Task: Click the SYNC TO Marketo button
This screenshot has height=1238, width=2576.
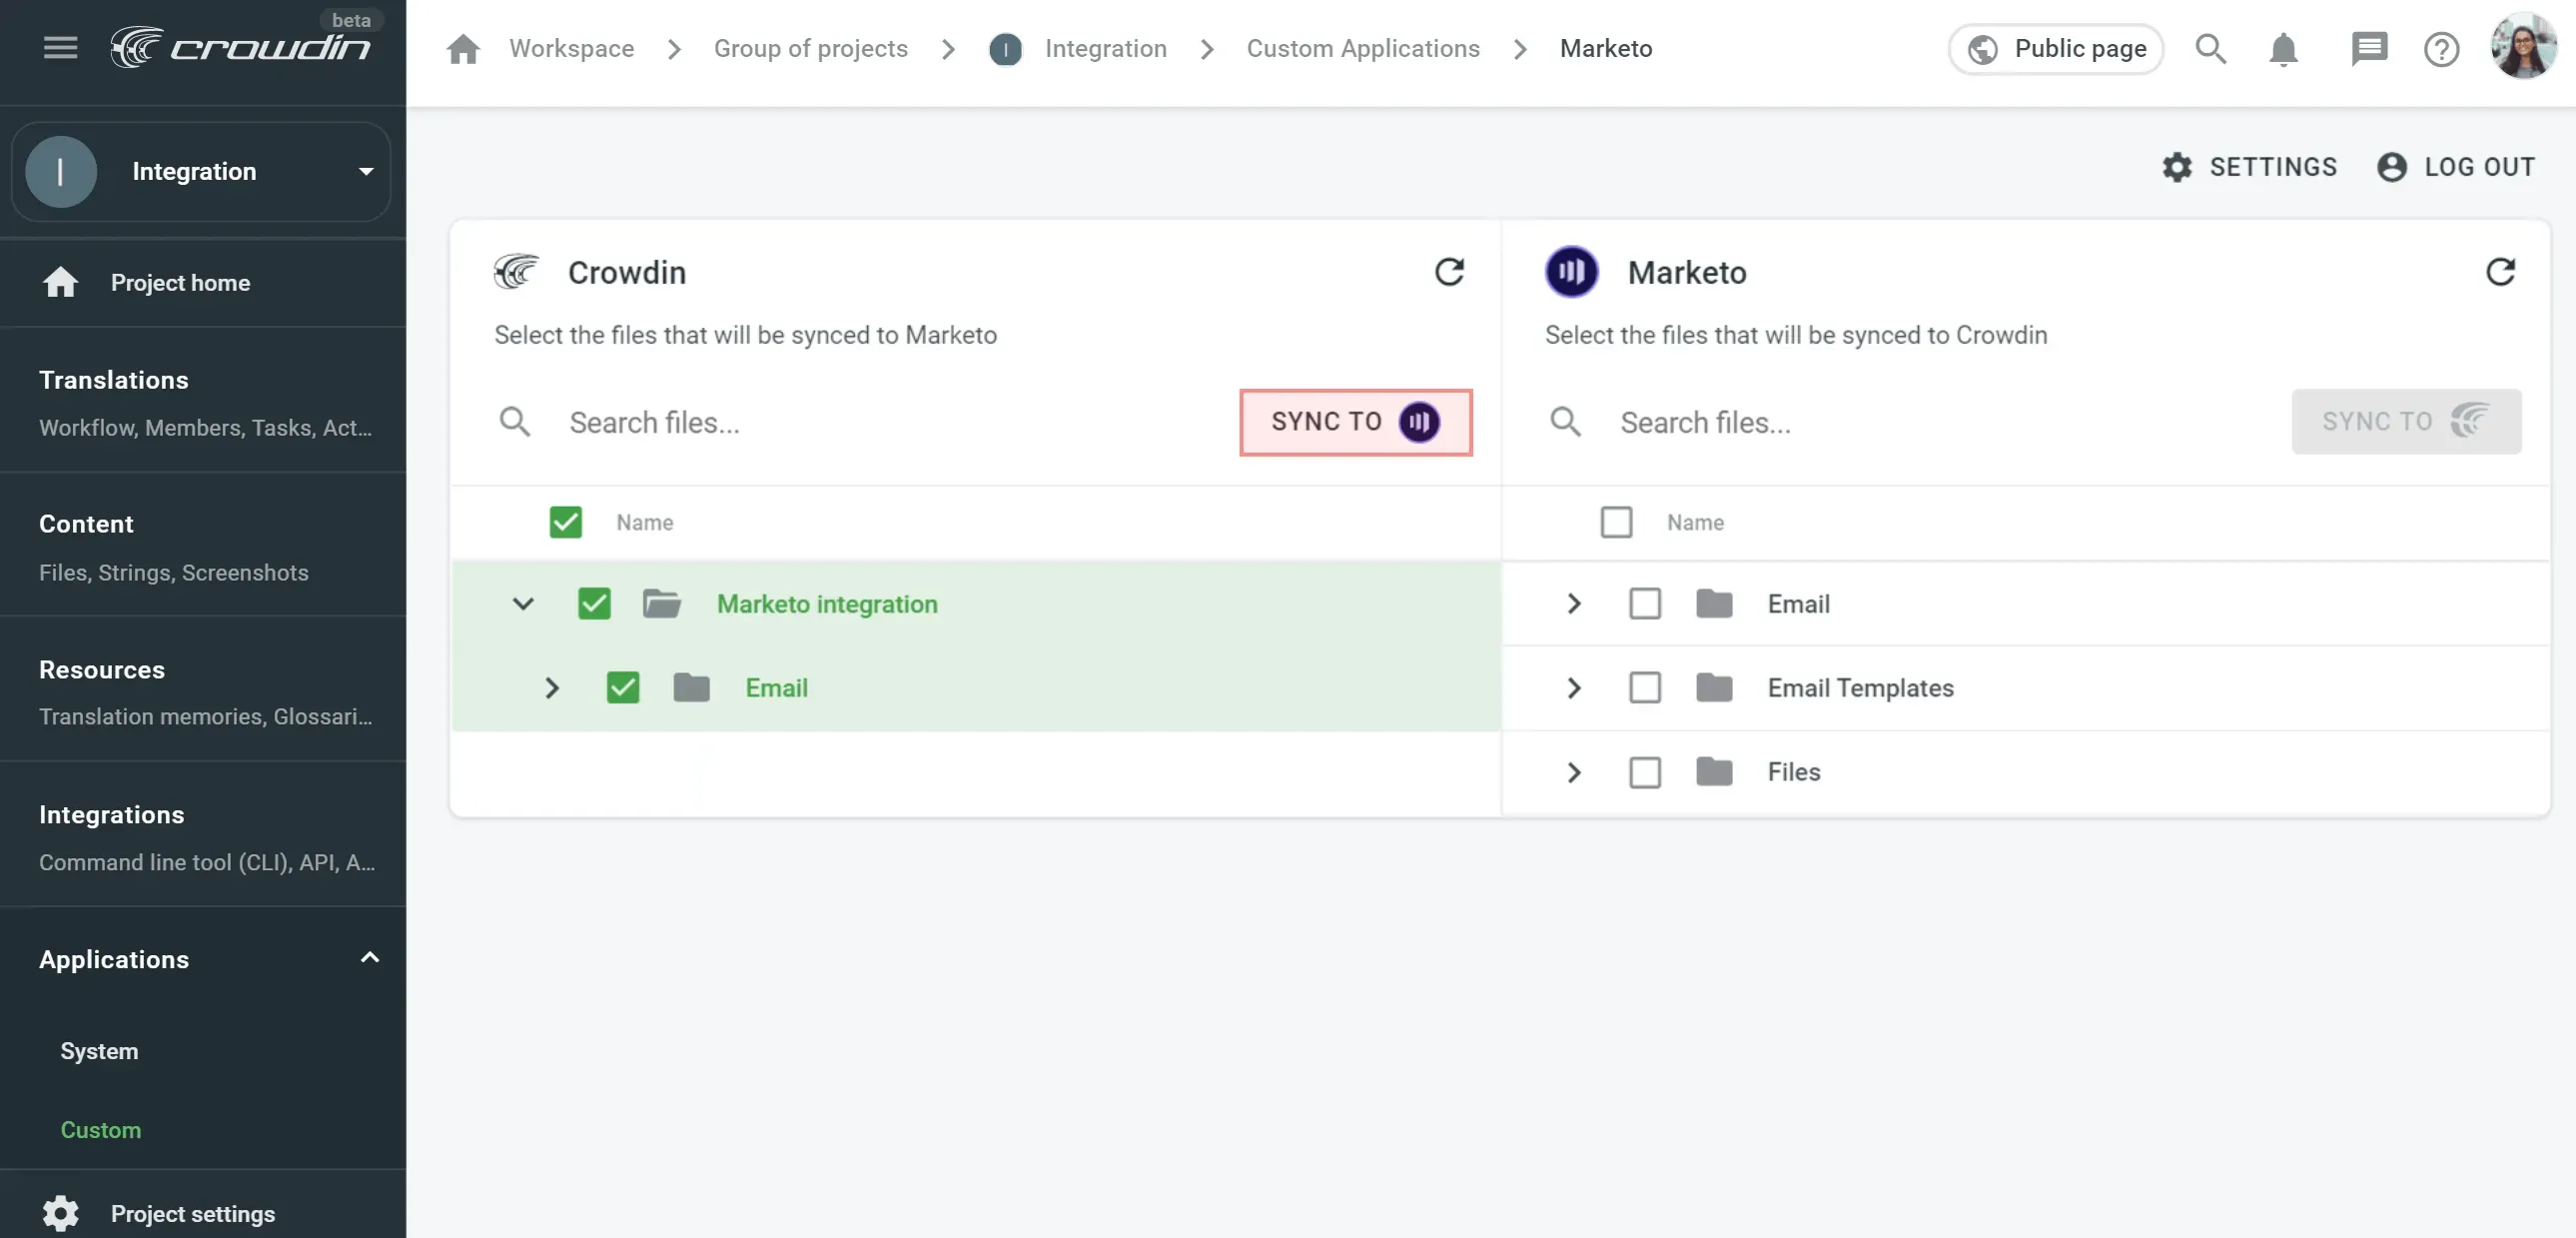Action: (x=1355, y=422)
